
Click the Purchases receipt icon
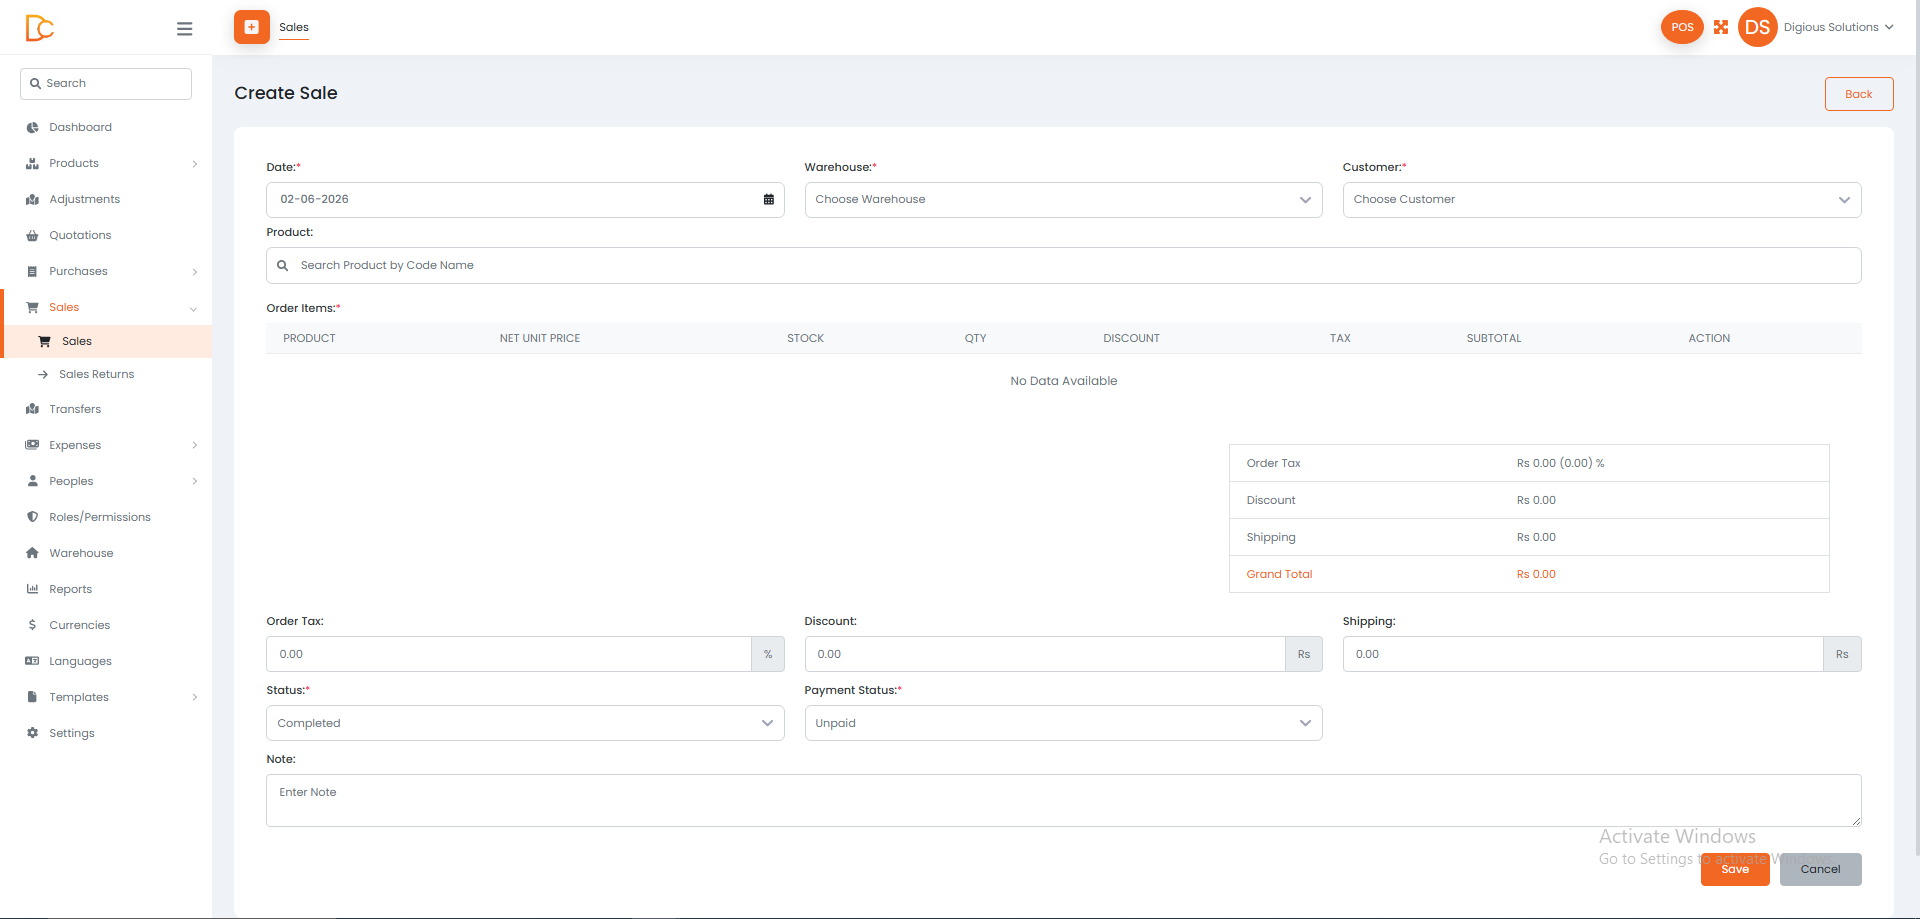pos(32,271)
